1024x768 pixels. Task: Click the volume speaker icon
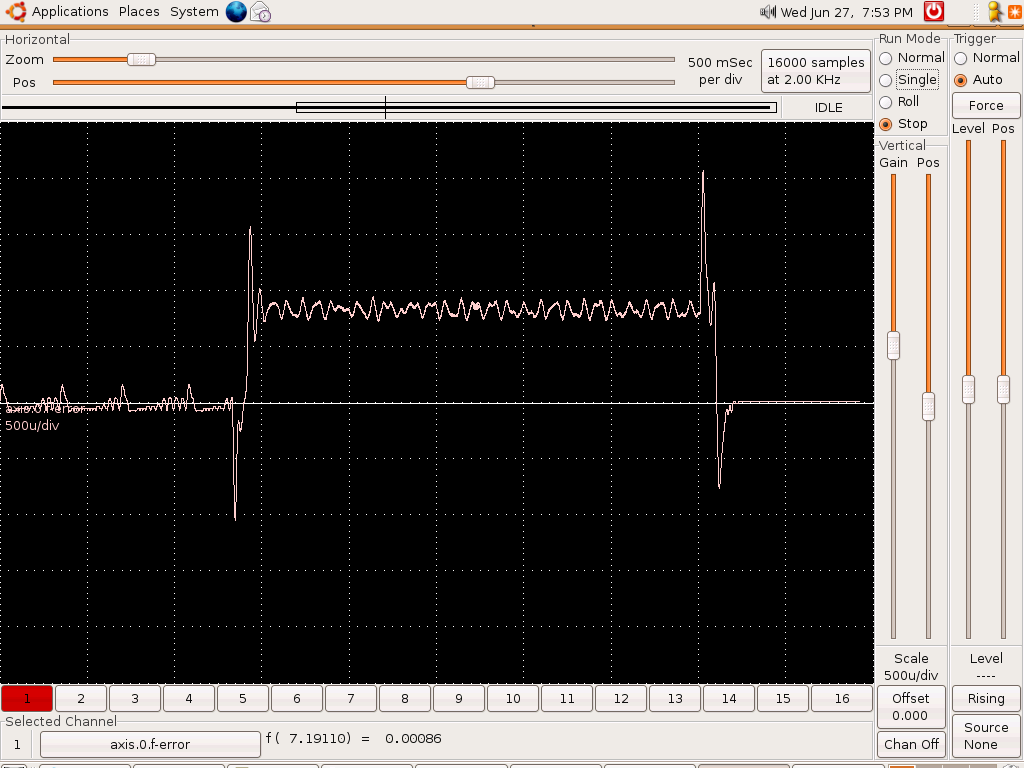(768, 12)
